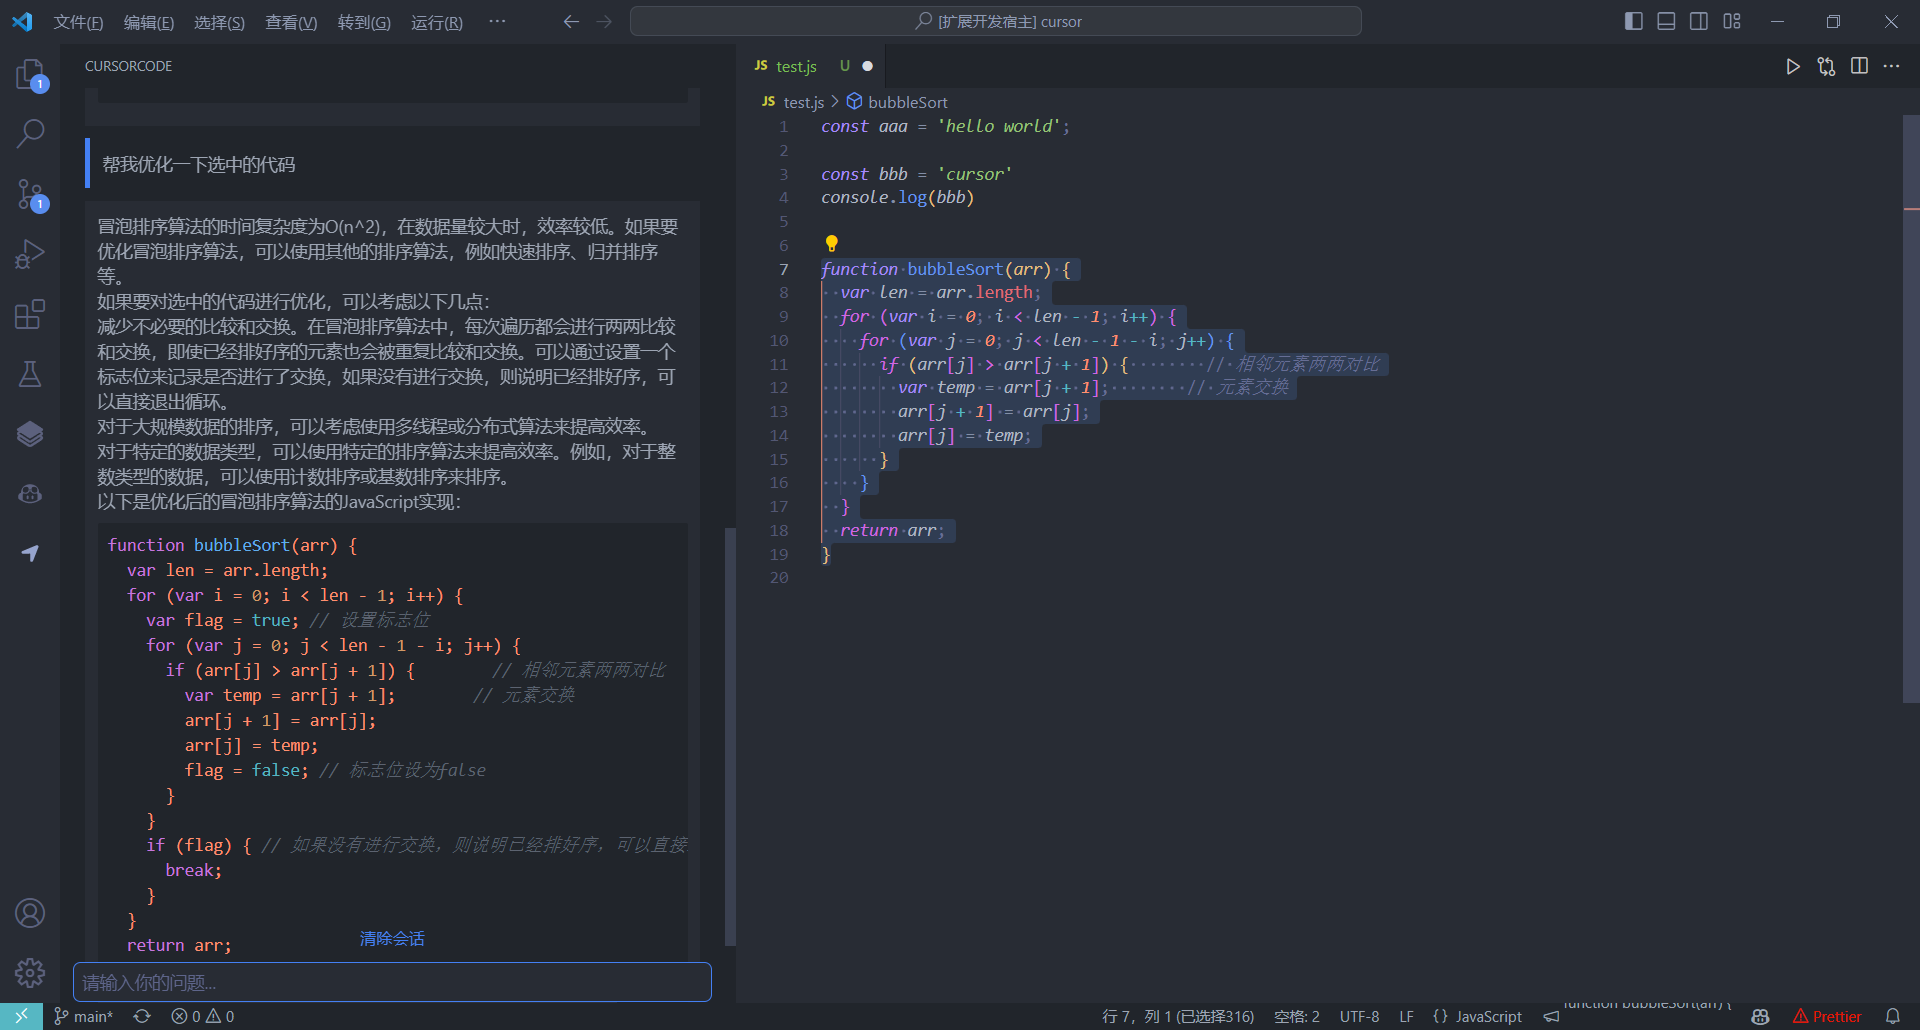
Task: Open the Extensions view
Action: pyautogui.click(x=29, y=313)
